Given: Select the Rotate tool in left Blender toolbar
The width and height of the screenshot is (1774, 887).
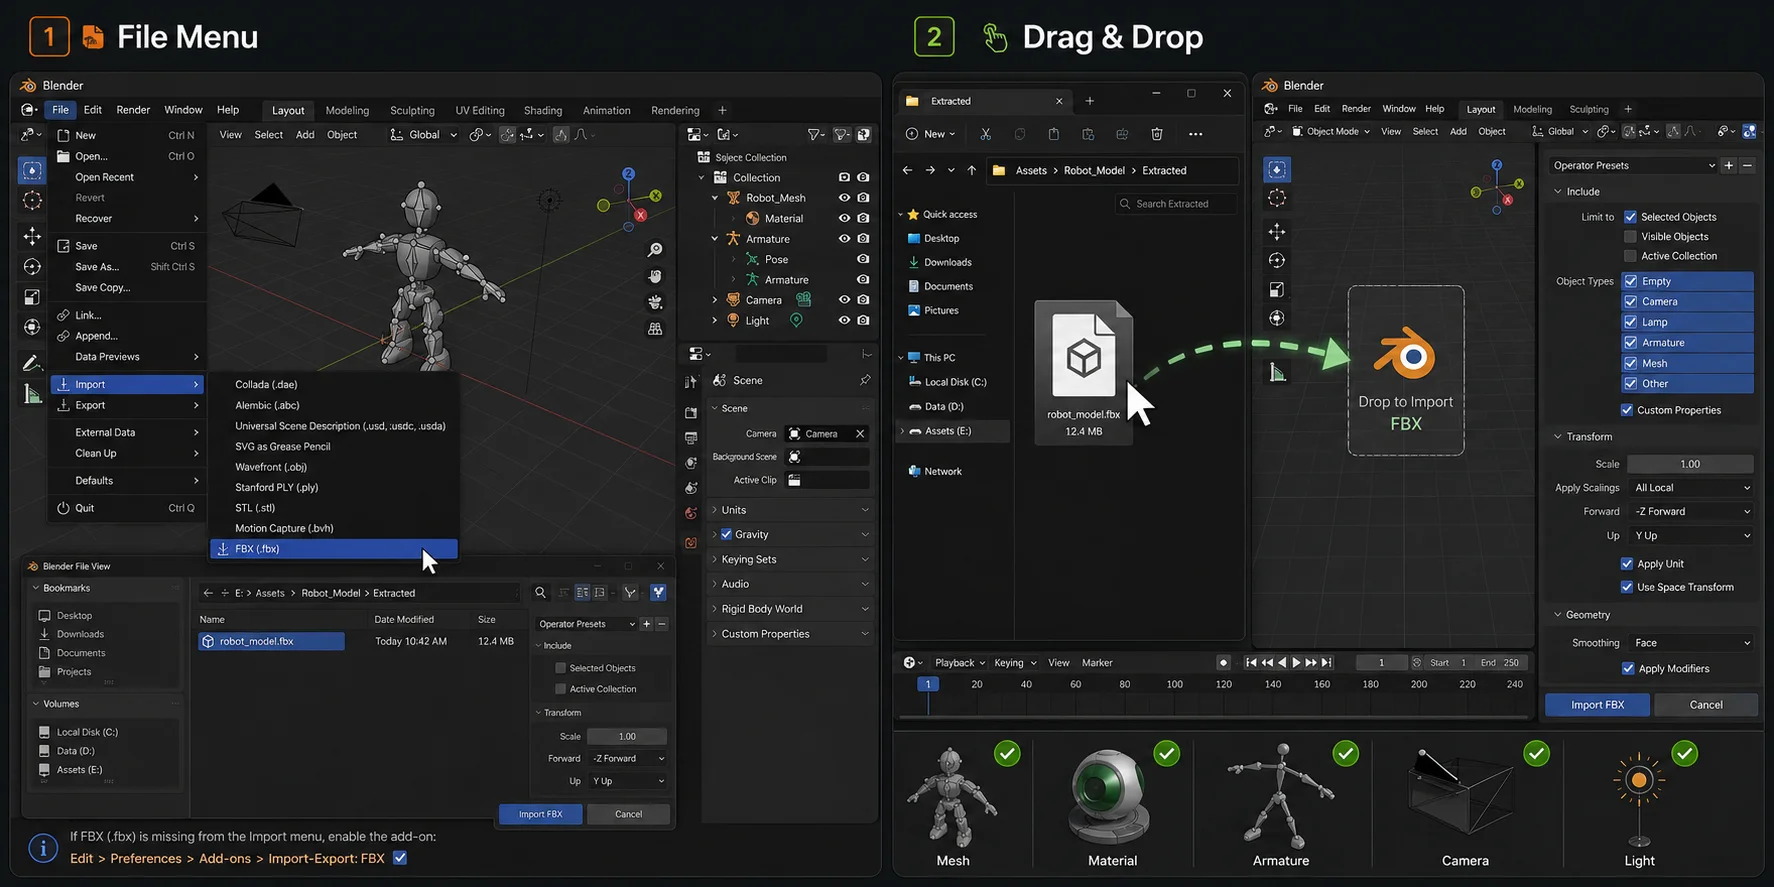Looking at the screenshot, I should click(x=32, y=266).
